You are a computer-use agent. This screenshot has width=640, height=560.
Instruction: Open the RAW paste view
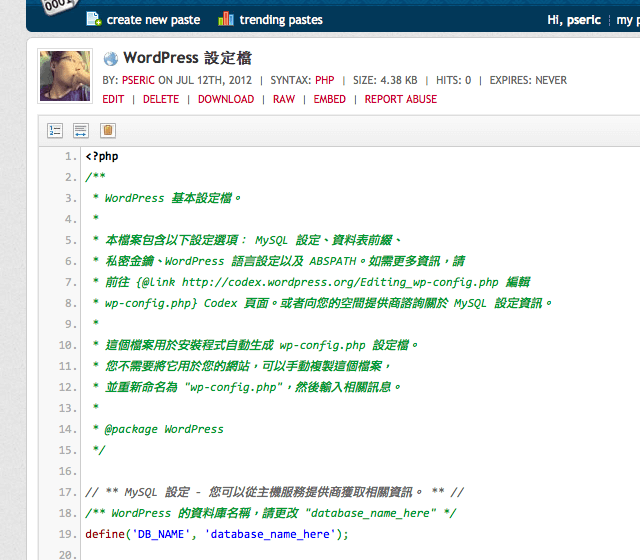[x=284, y=99]
